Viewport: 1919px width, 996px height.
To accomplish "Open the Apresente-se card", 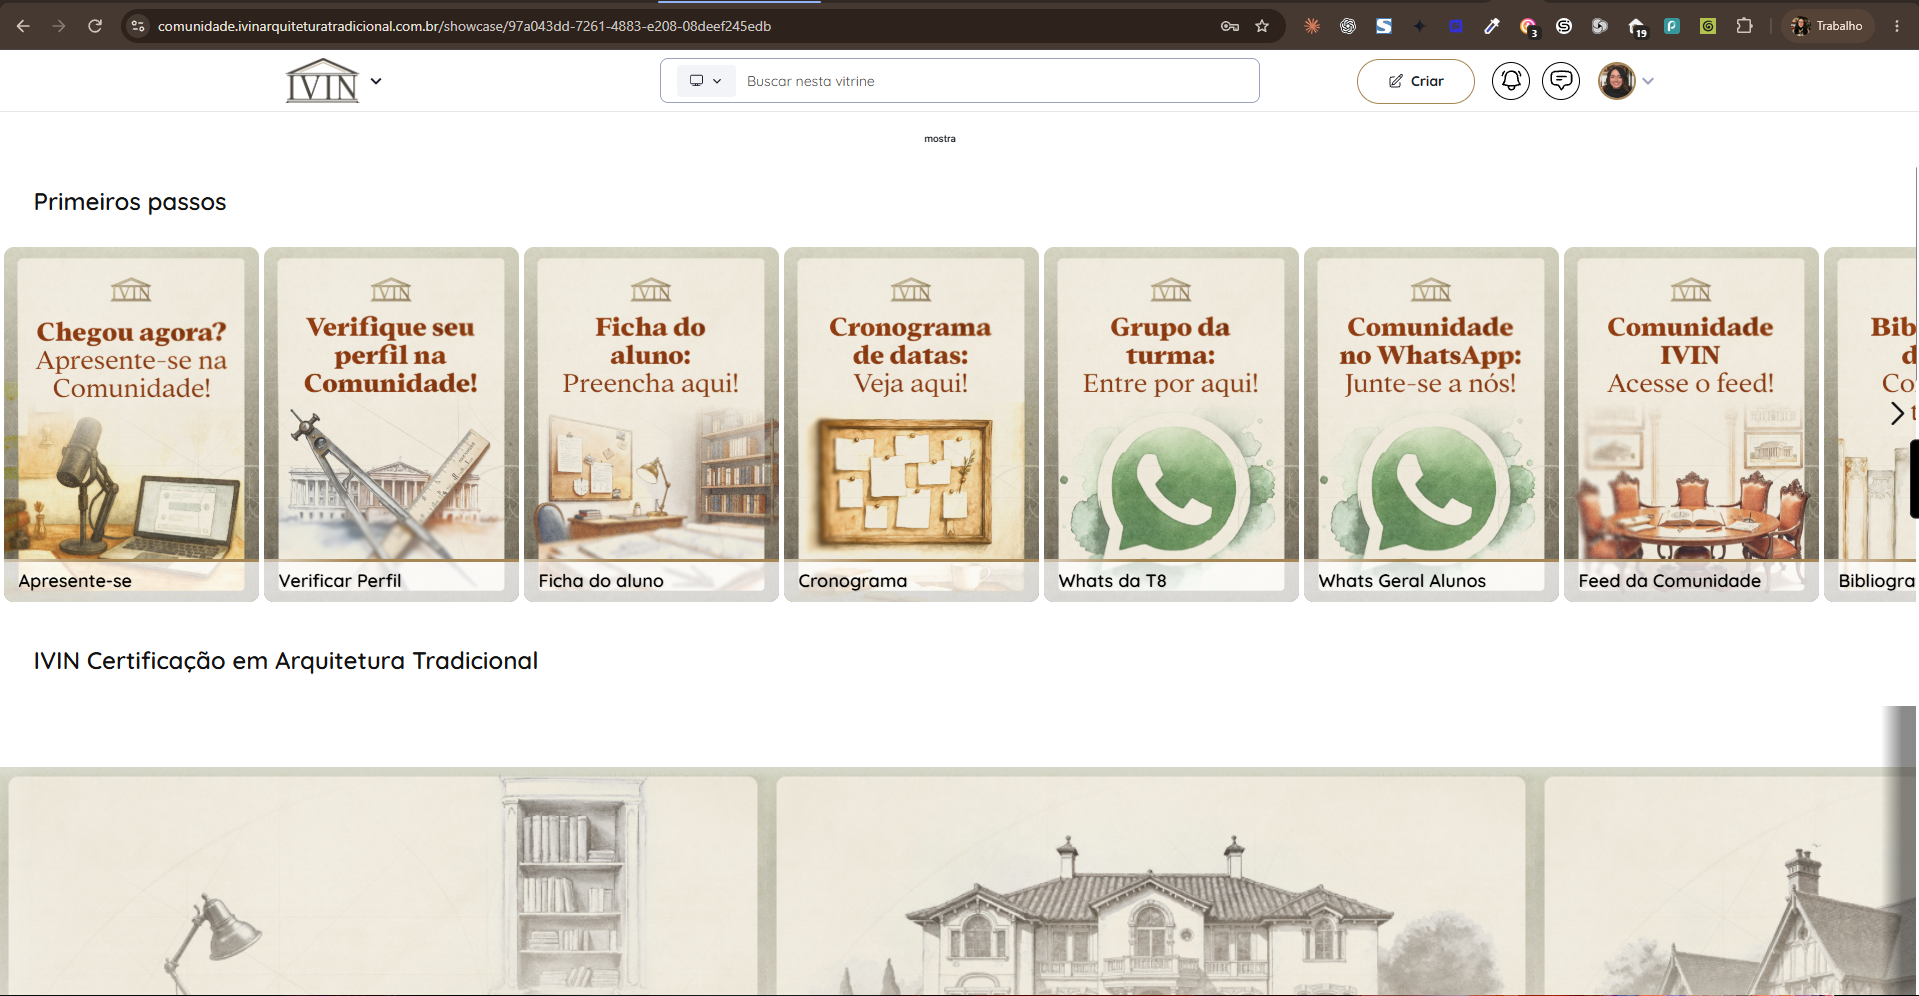I will [131, 424].
